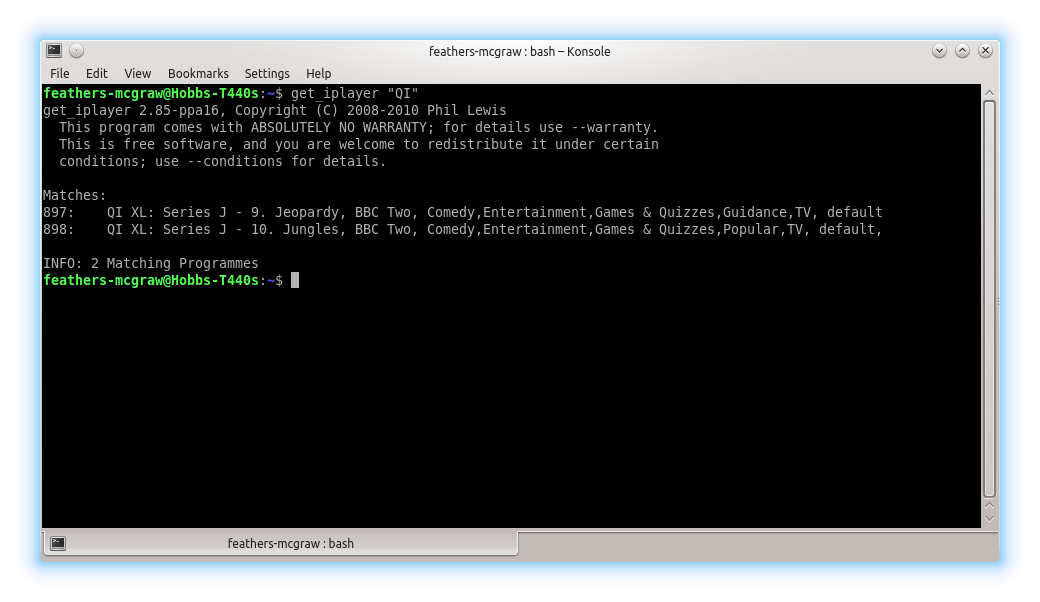Click the terminal icon on the bash tab
The height and width of the screenshot is (602, 1040).
click(x=58, y=544)
